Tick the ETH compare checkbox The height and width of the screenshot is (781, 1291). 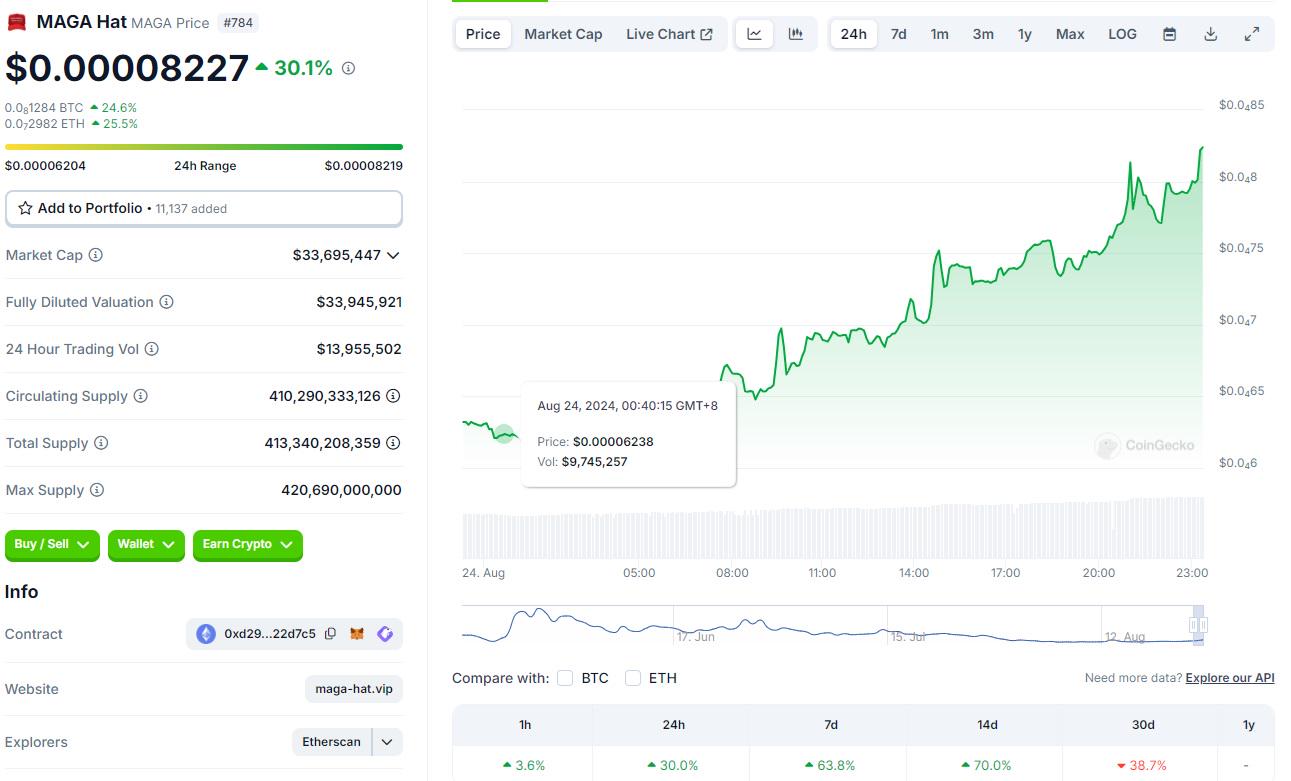point(633,678)
